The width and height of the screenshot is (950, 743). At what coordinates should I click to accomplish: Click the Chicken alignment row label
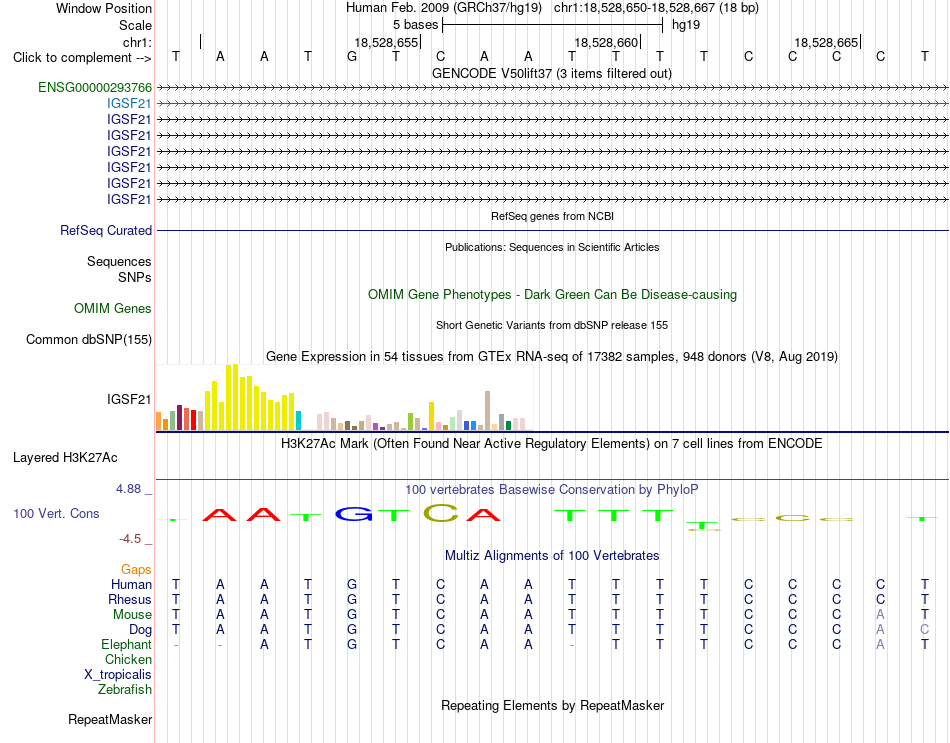pos(128,659)
